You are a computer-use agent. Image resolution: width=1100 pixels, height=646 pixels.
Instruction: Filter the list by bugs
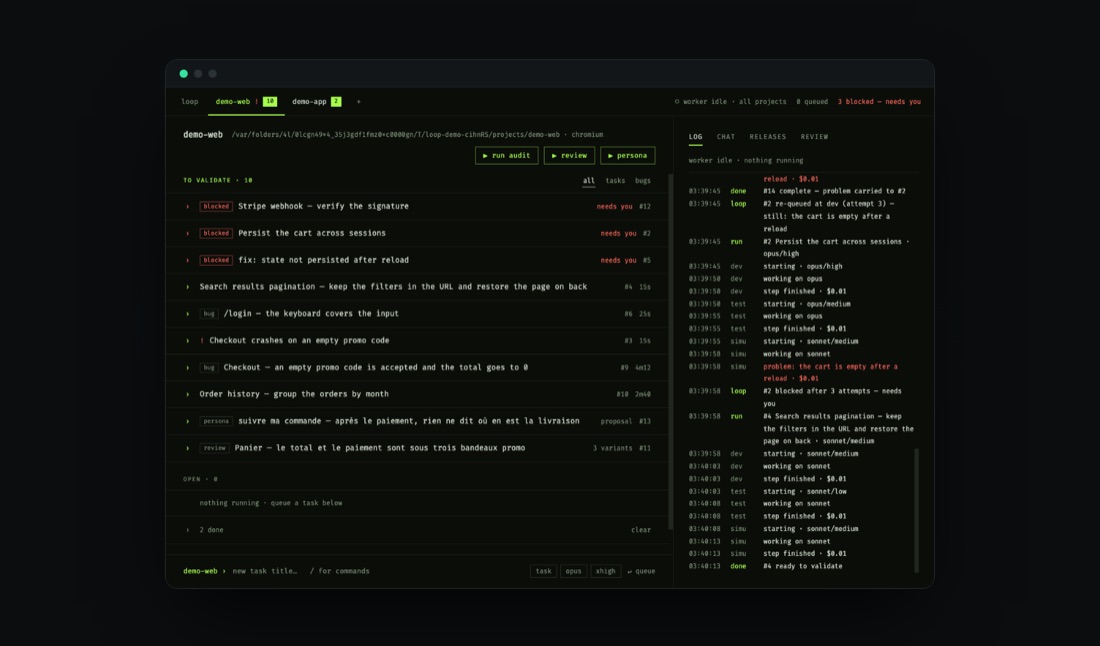tap(643, 181)
